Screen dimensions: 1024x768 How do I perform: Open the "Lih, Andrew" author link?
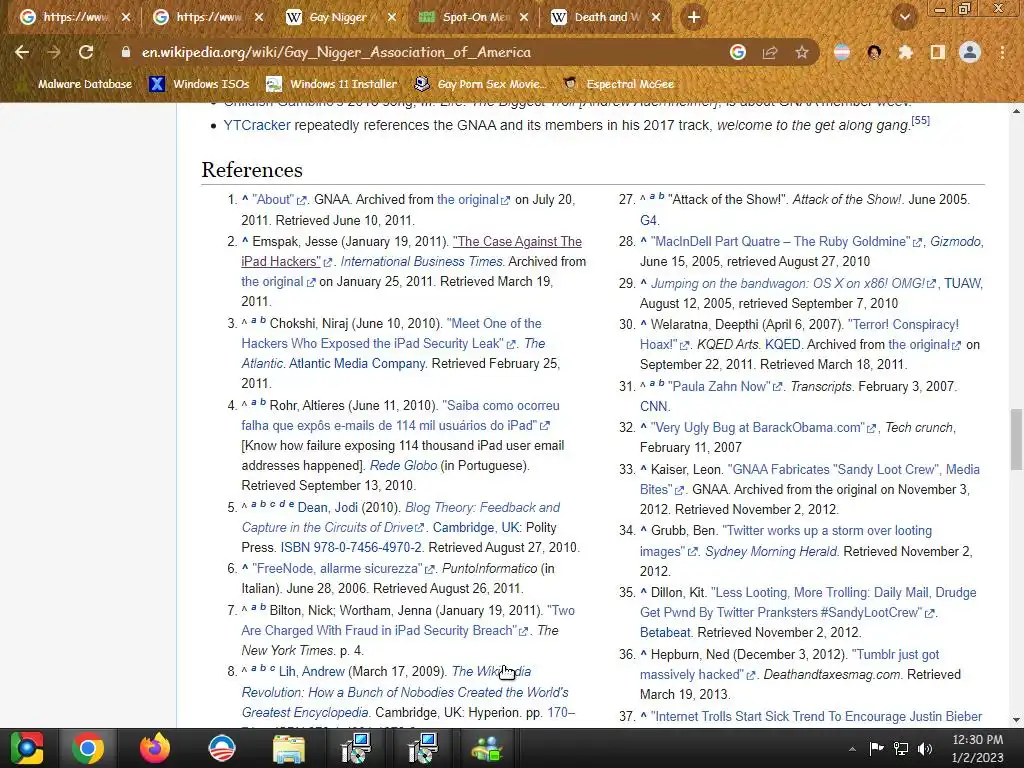click(312, 671)
